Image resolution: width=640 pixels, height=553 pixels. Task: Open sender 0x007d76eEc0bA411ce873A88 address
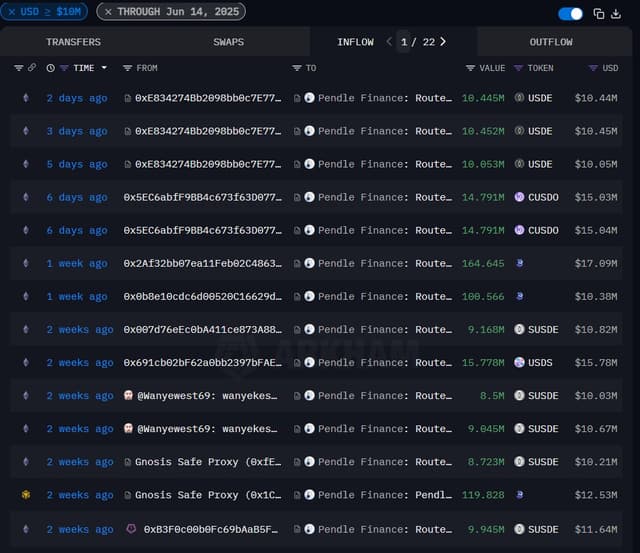coord(202,330)
